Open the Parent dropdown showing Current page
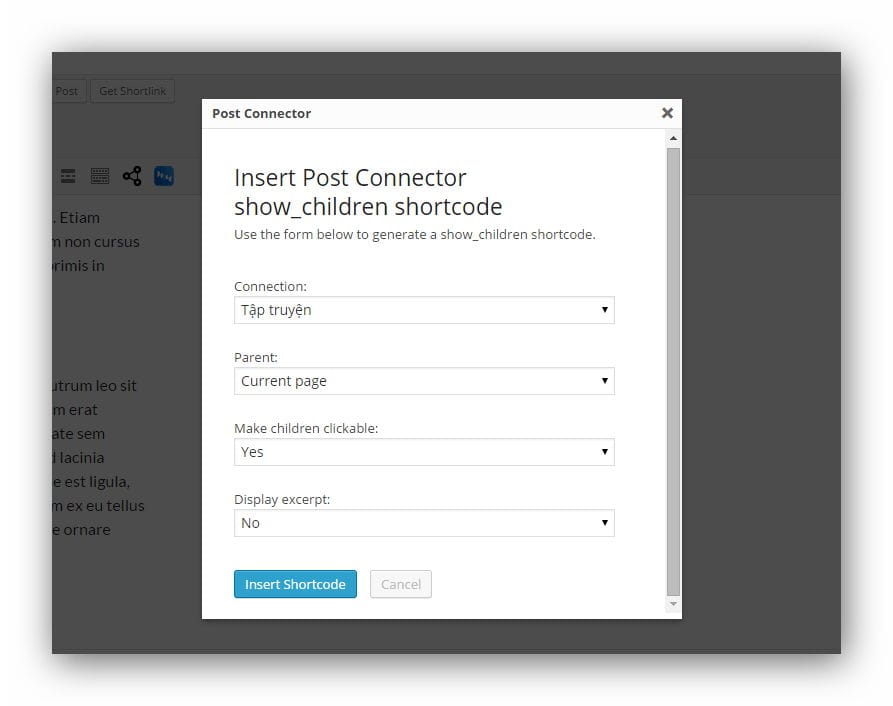Viewport: 893px width, 706px height. click(424, 381)
